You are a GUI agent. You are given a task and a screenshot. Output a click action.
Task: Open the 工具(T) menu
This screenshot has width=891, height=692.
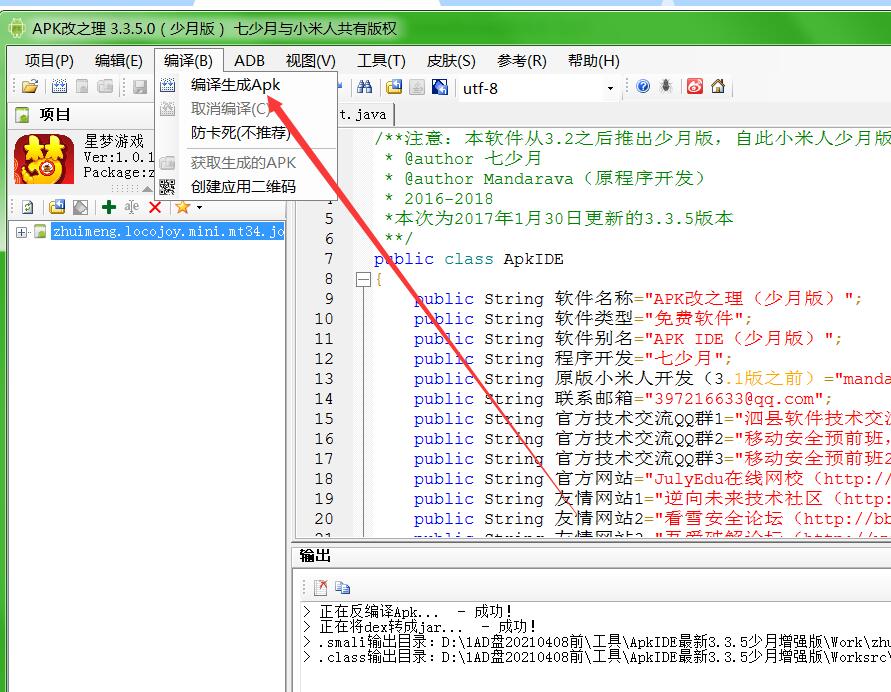pyautogui.click(x=381, y=60)
